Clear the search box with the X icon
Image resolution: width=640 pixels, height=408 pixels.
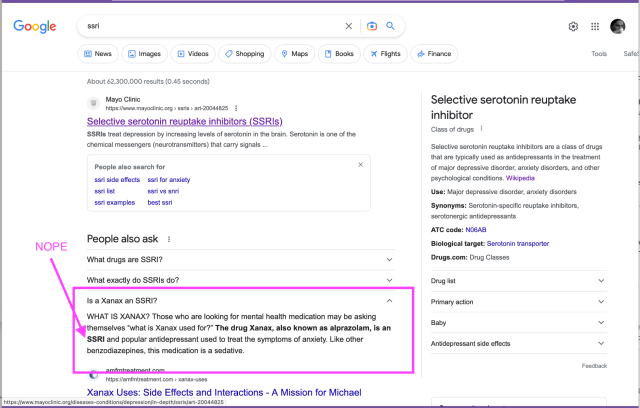[x=348, y=26]
